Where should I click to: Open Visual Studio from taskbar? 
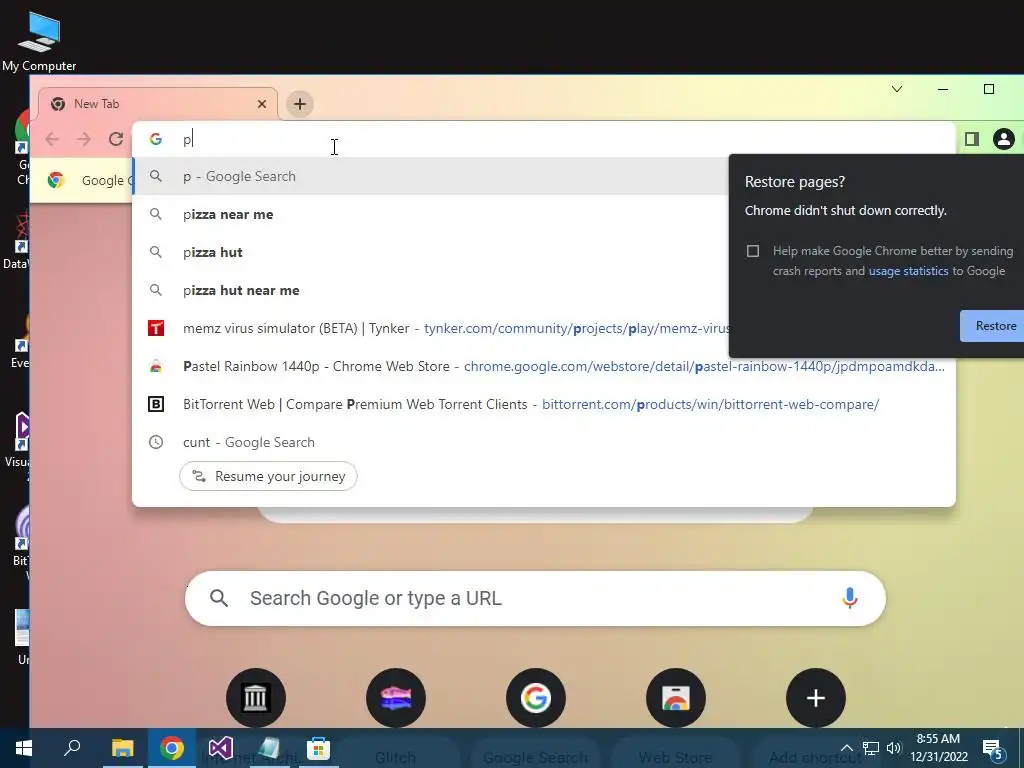pos(221,748)
